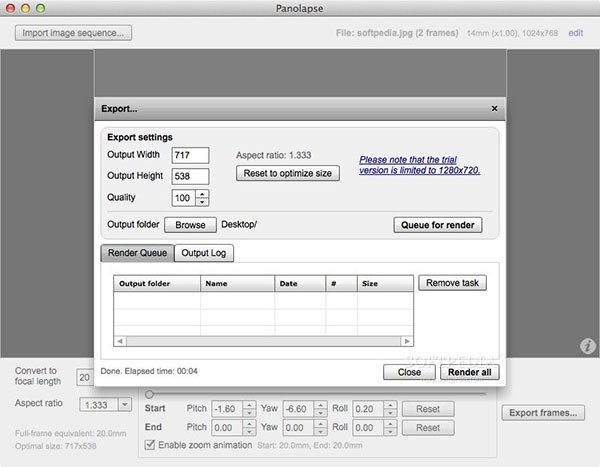Click the Output Height field

[190, 176]
